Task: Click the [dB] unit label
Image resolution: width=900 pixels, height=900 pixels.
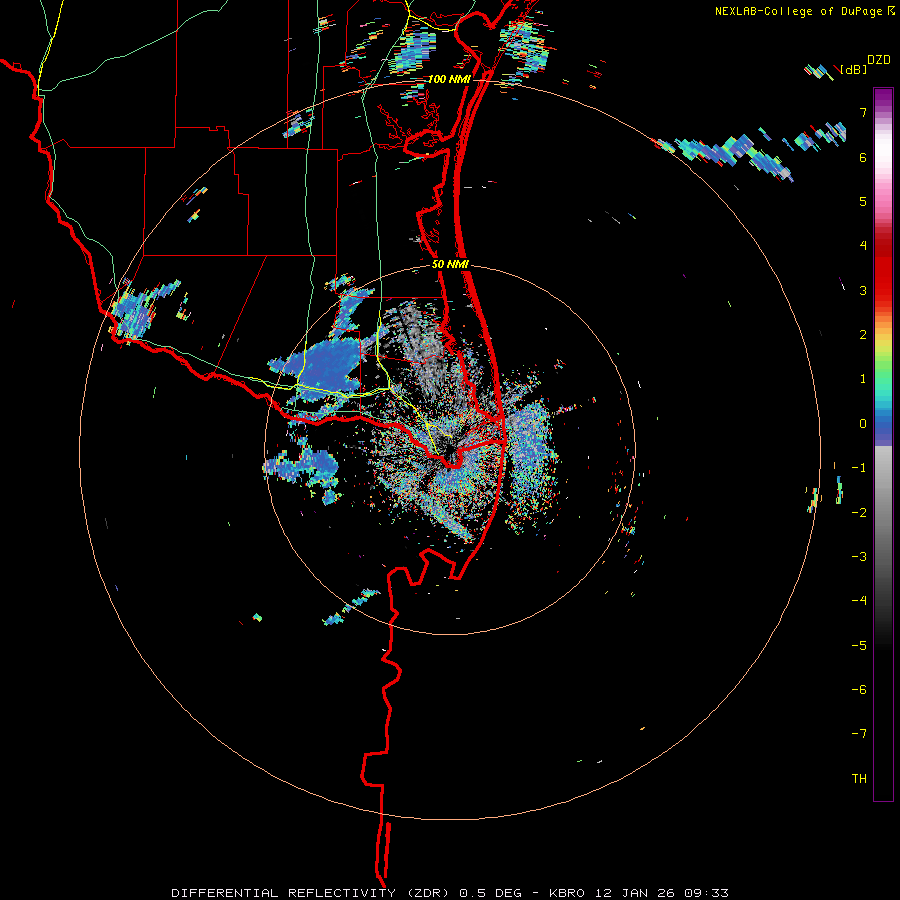Action: (x=854, y=69)
